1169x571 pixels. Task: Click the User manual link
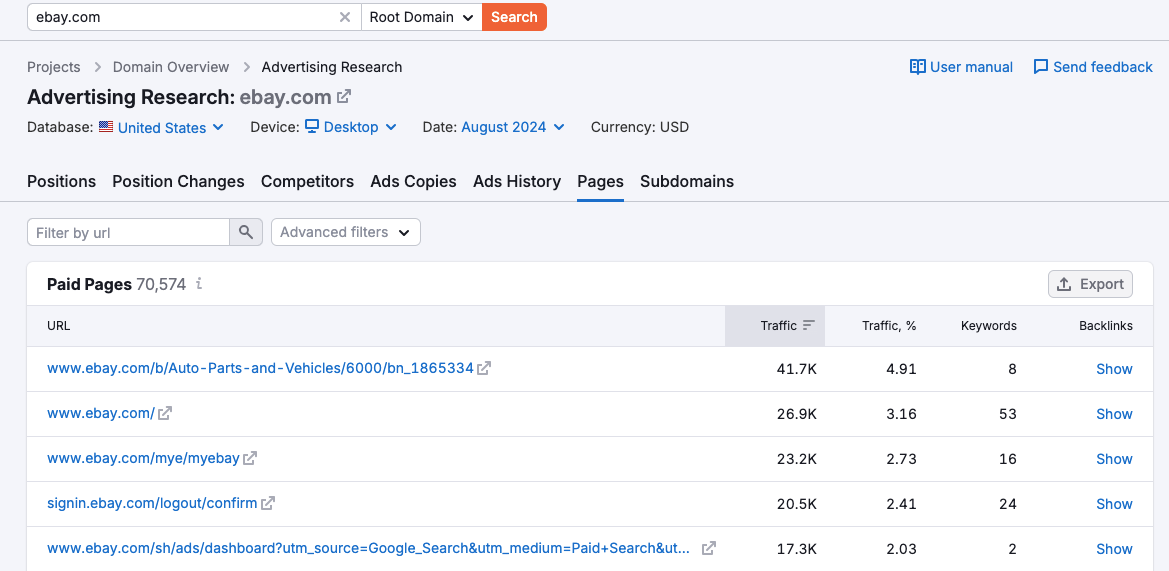click(961, 67)
